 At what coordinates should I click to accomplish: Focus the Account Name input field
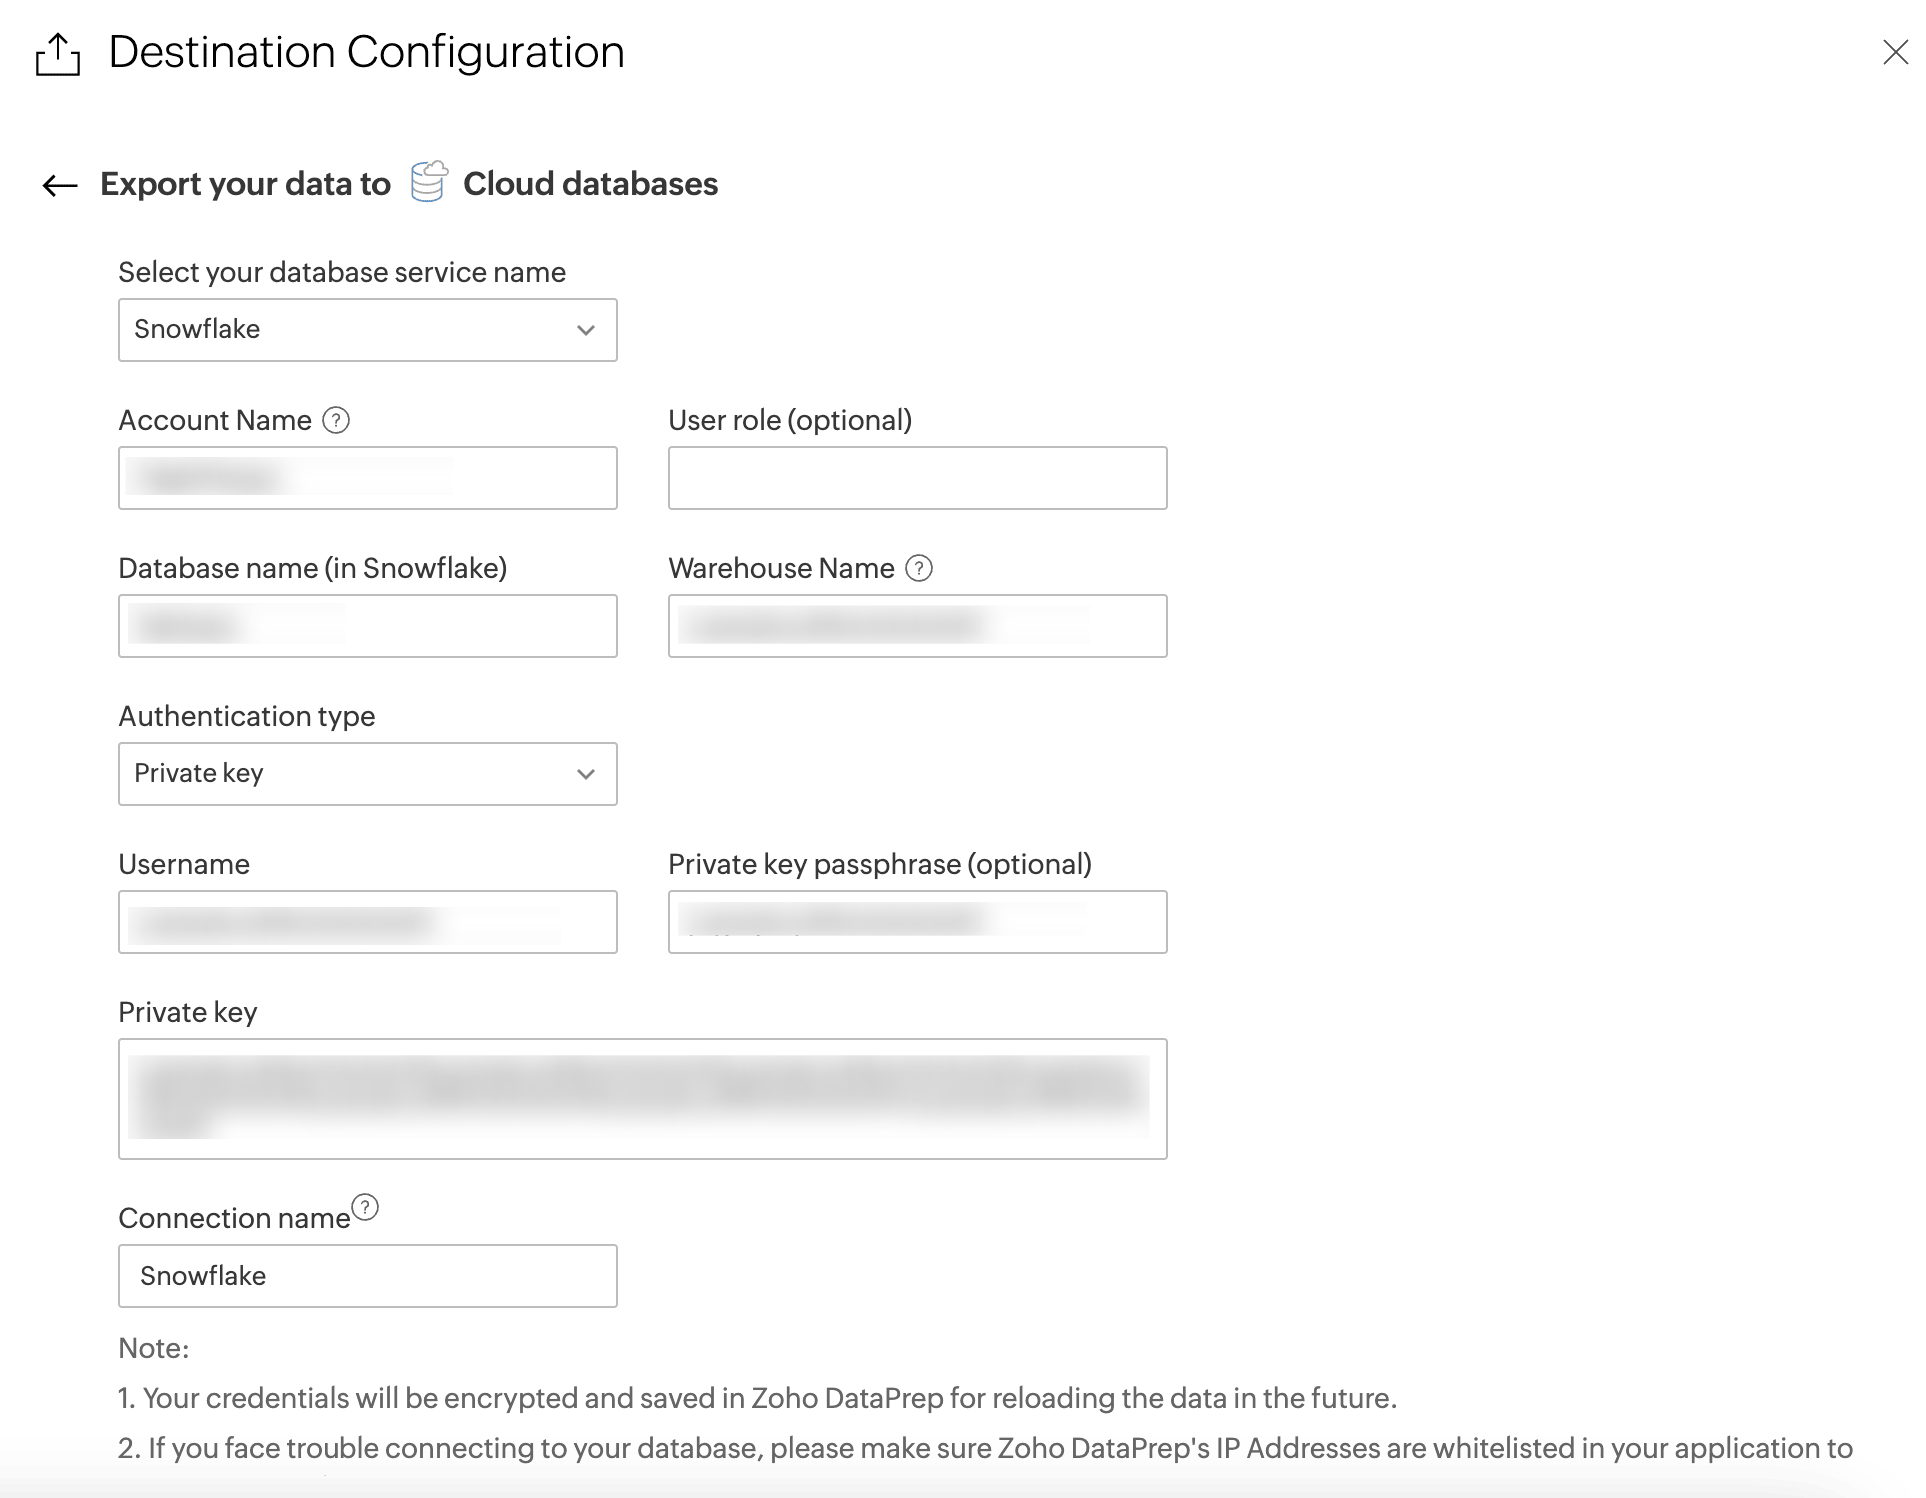[367, 478]
